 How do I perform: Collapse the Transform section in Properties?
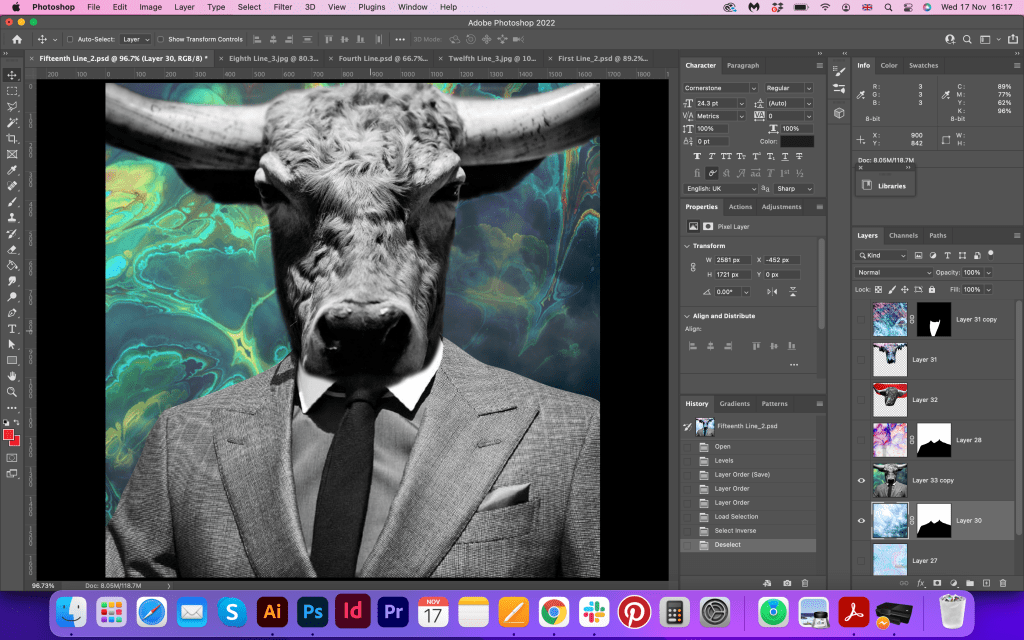click(x=687, y=245)
